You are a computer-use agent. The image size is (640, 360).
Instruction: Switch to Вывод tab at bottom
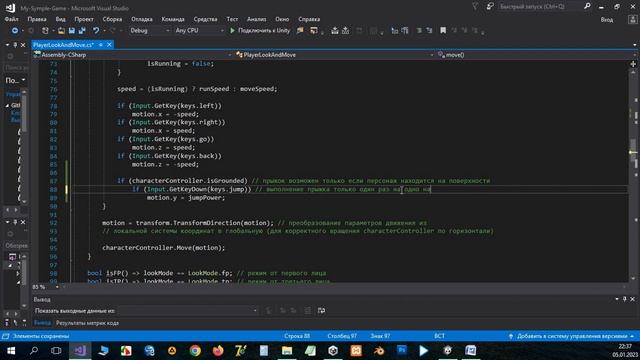click(42, 323)
